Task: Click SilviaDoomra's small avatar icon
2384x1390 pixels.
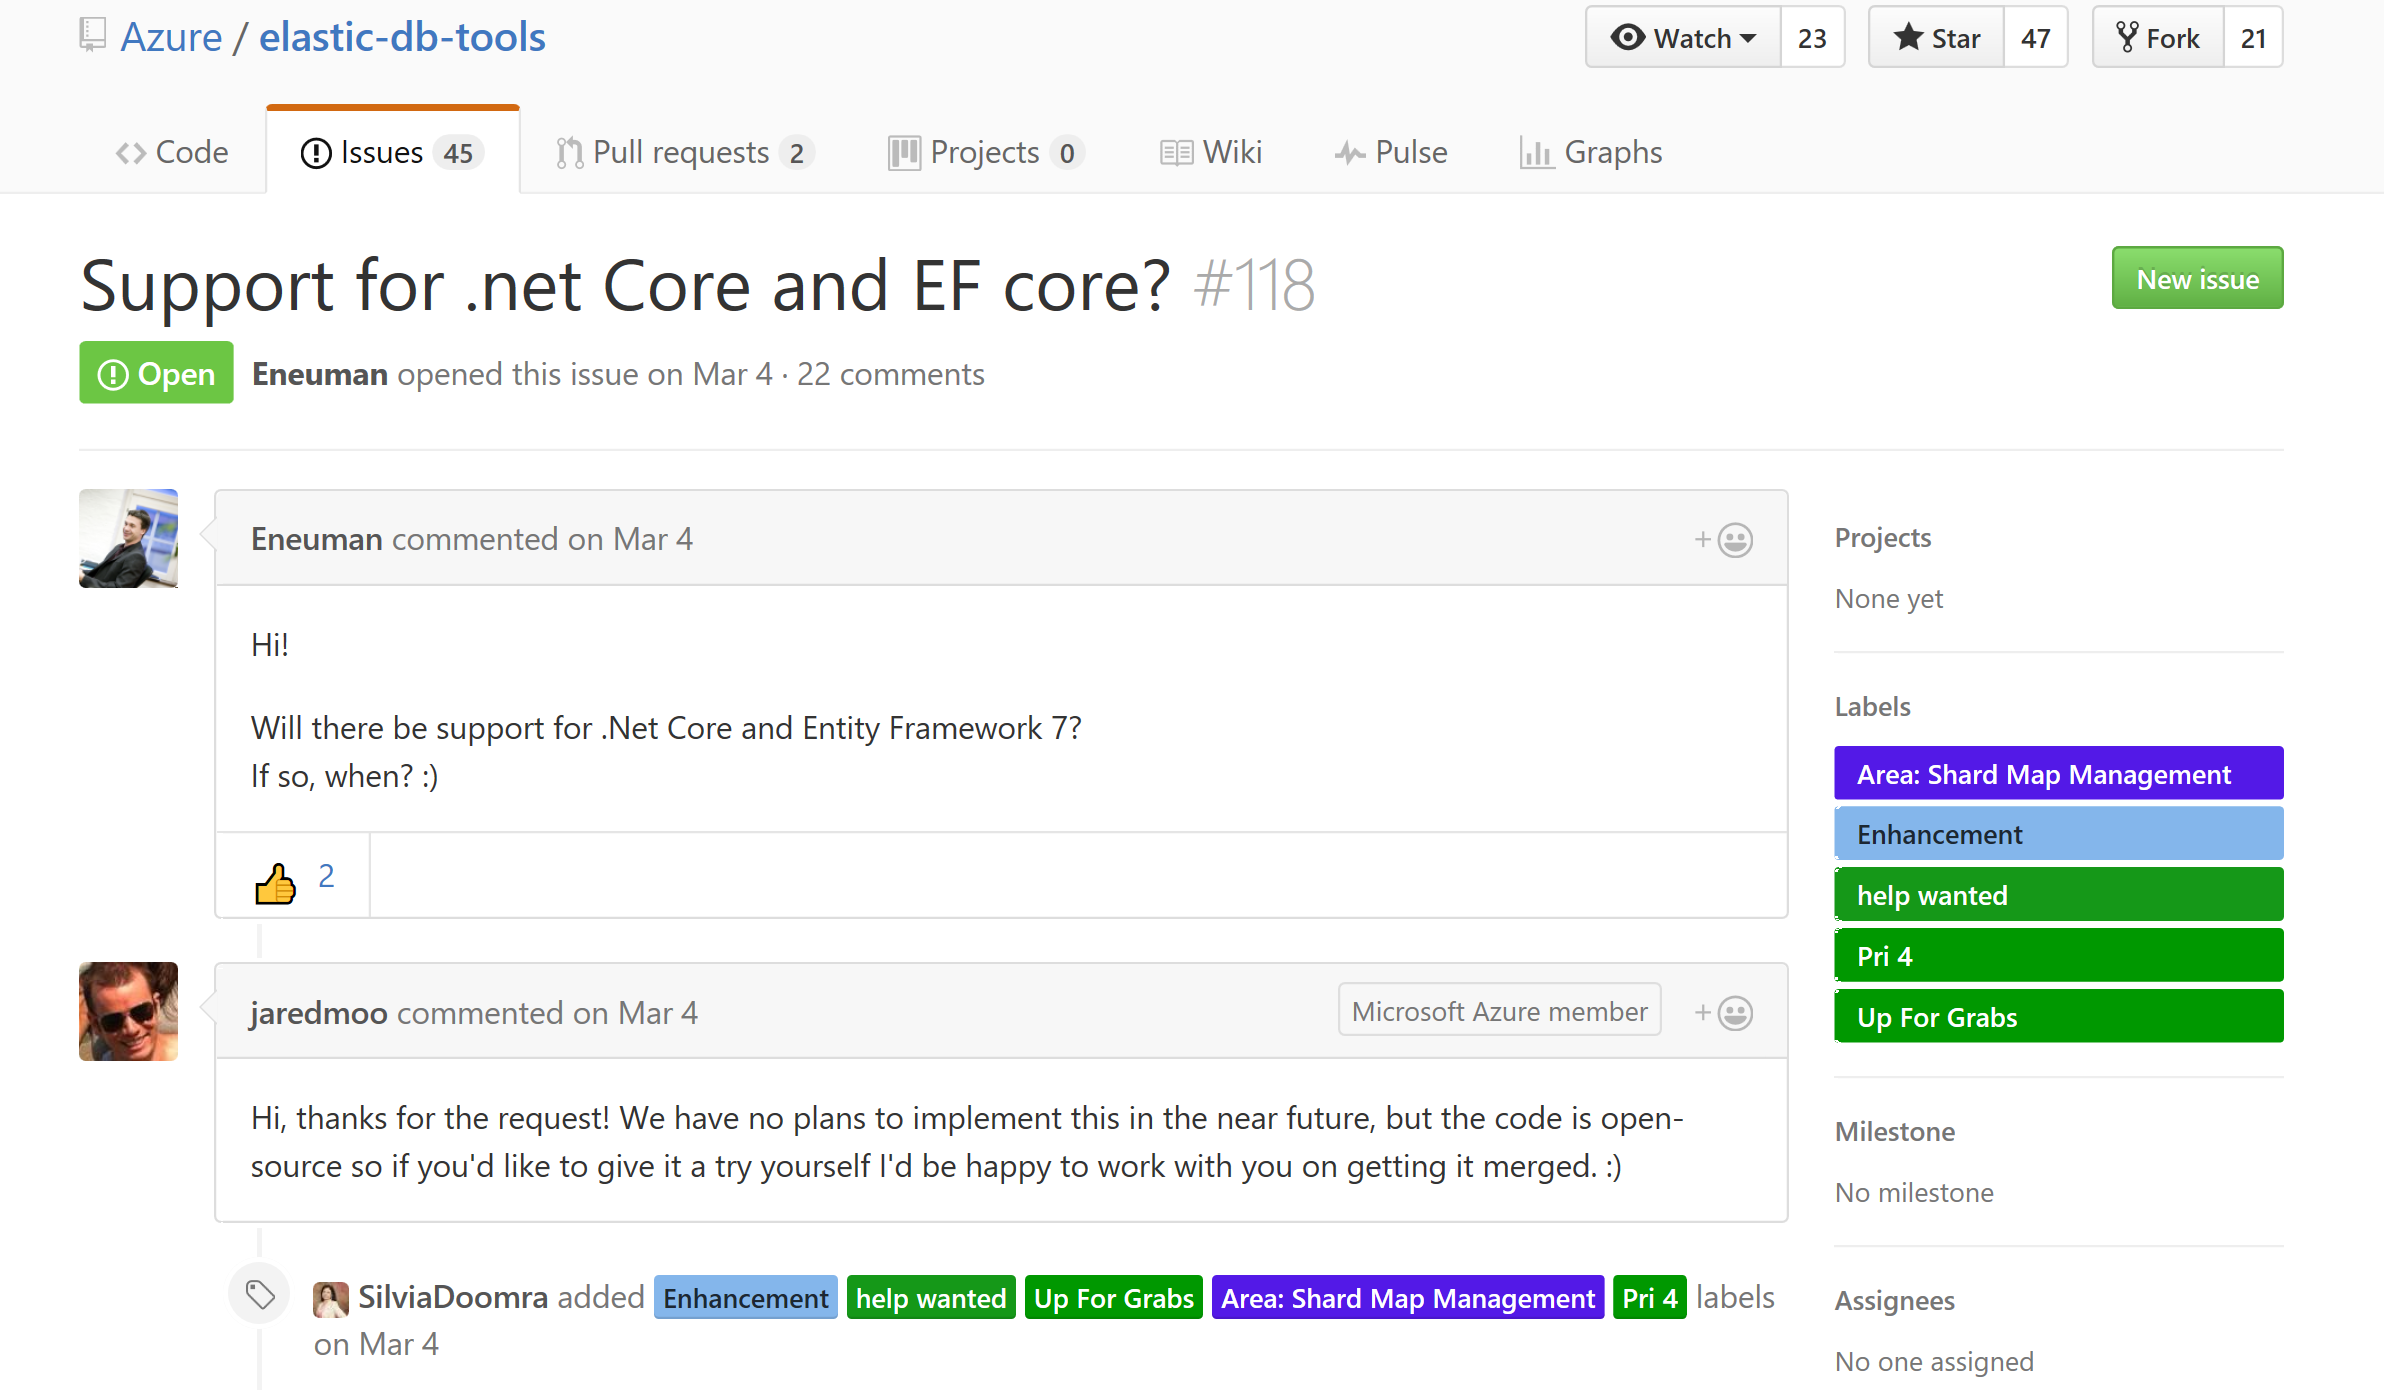Action: click(330, 1299)
